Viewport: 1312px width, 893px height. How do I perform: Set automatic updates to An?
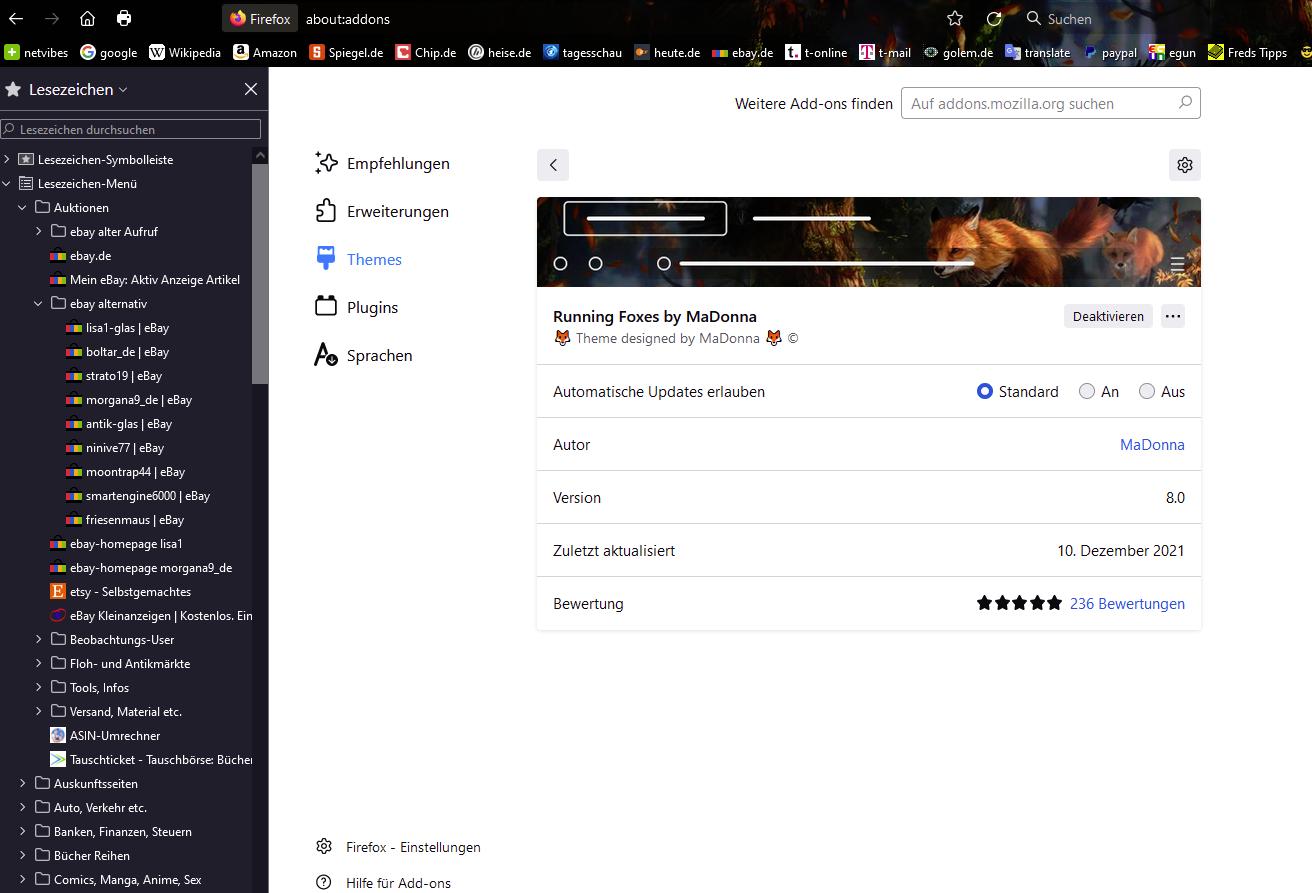pos(1087,392)
